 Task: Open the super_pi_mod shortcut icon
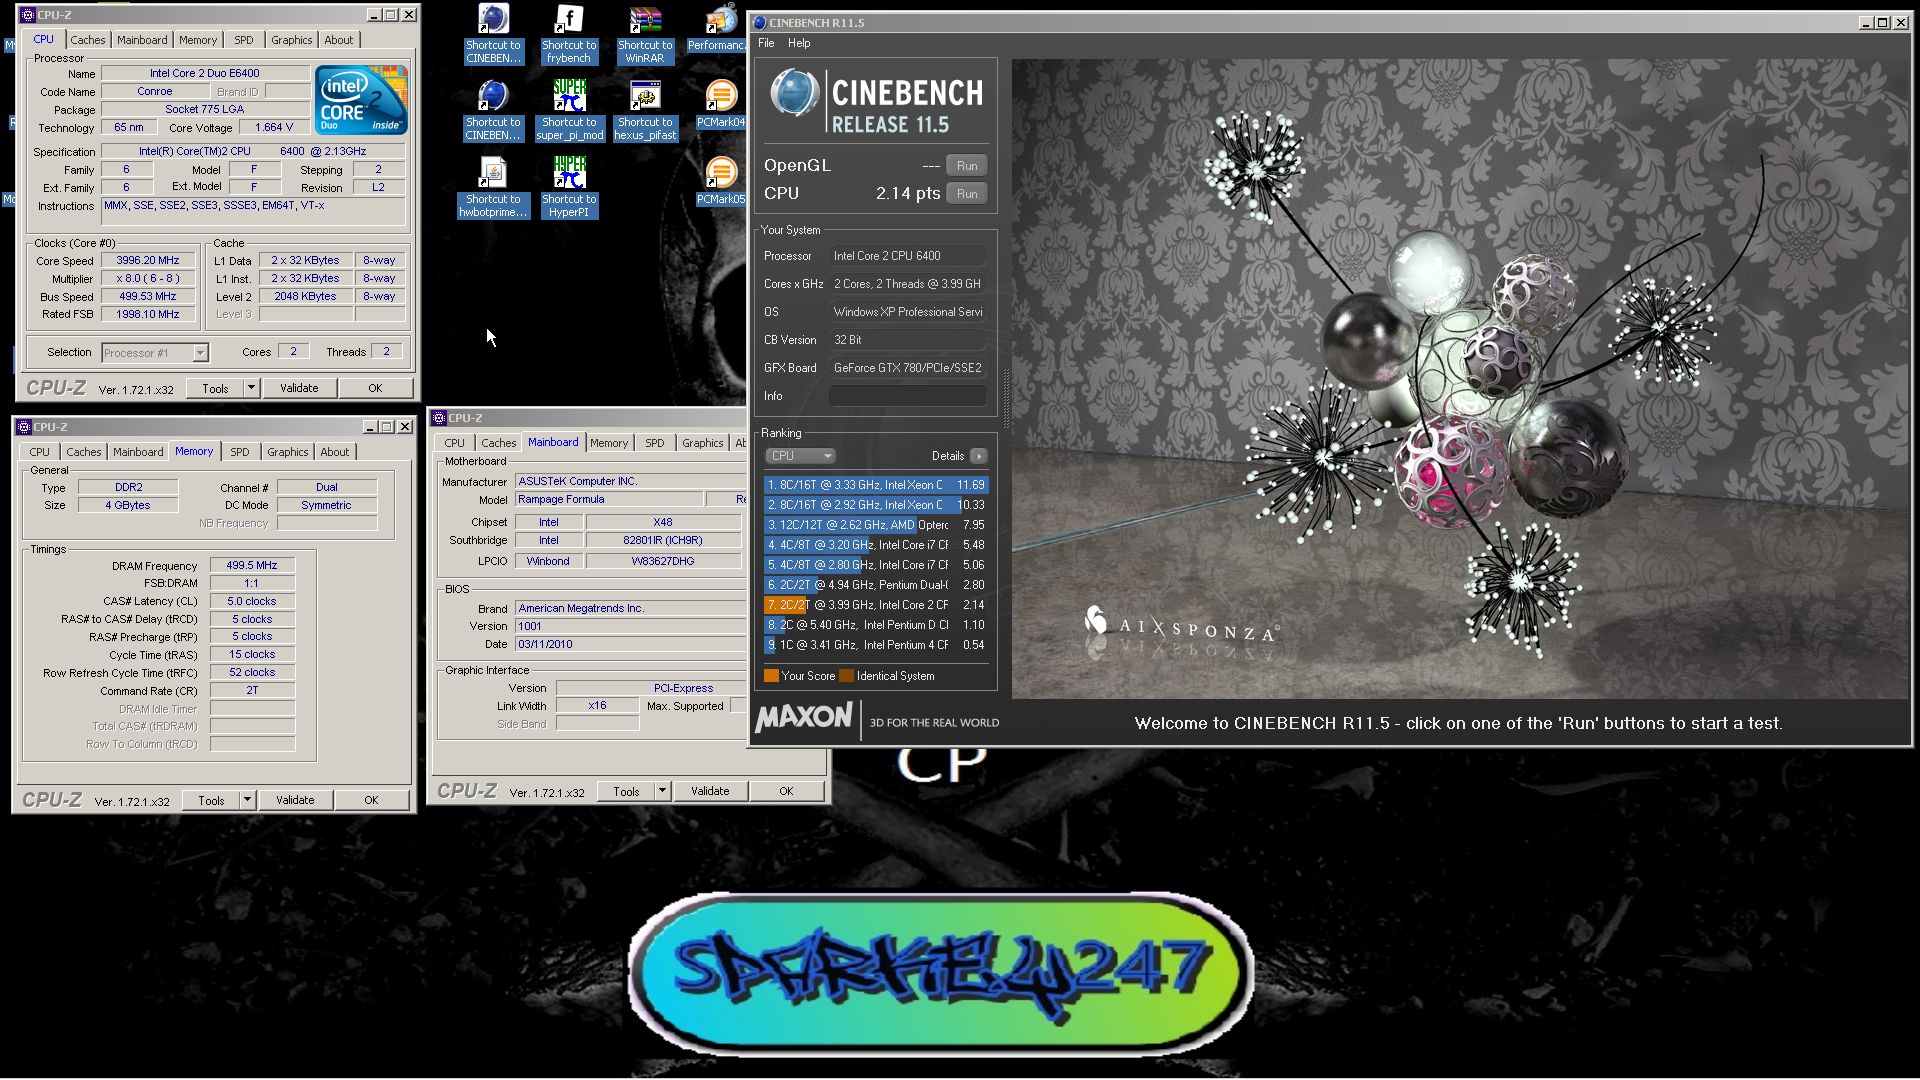pos(569,111)
